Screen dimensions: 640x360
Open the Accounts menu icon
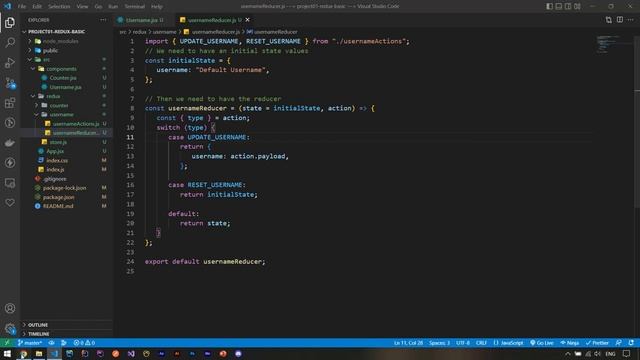tap(10, 308)
